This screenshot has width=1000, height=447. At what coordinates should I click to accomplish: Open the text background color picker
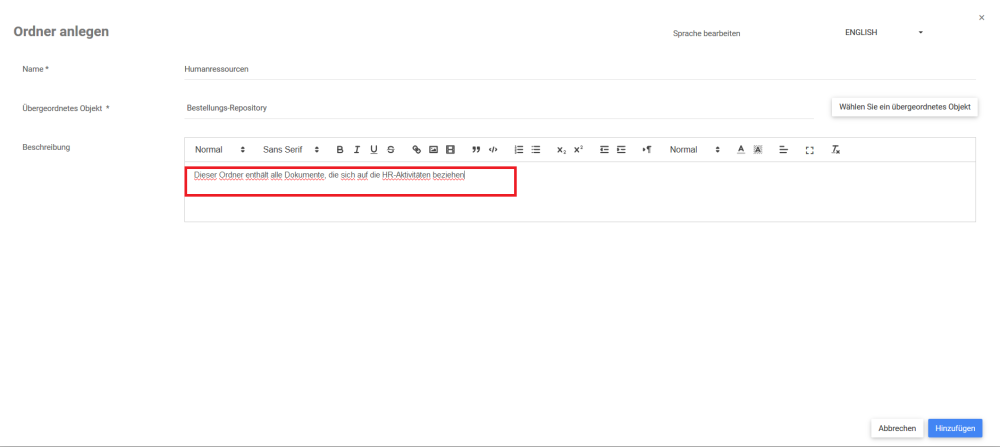(758, 150)
